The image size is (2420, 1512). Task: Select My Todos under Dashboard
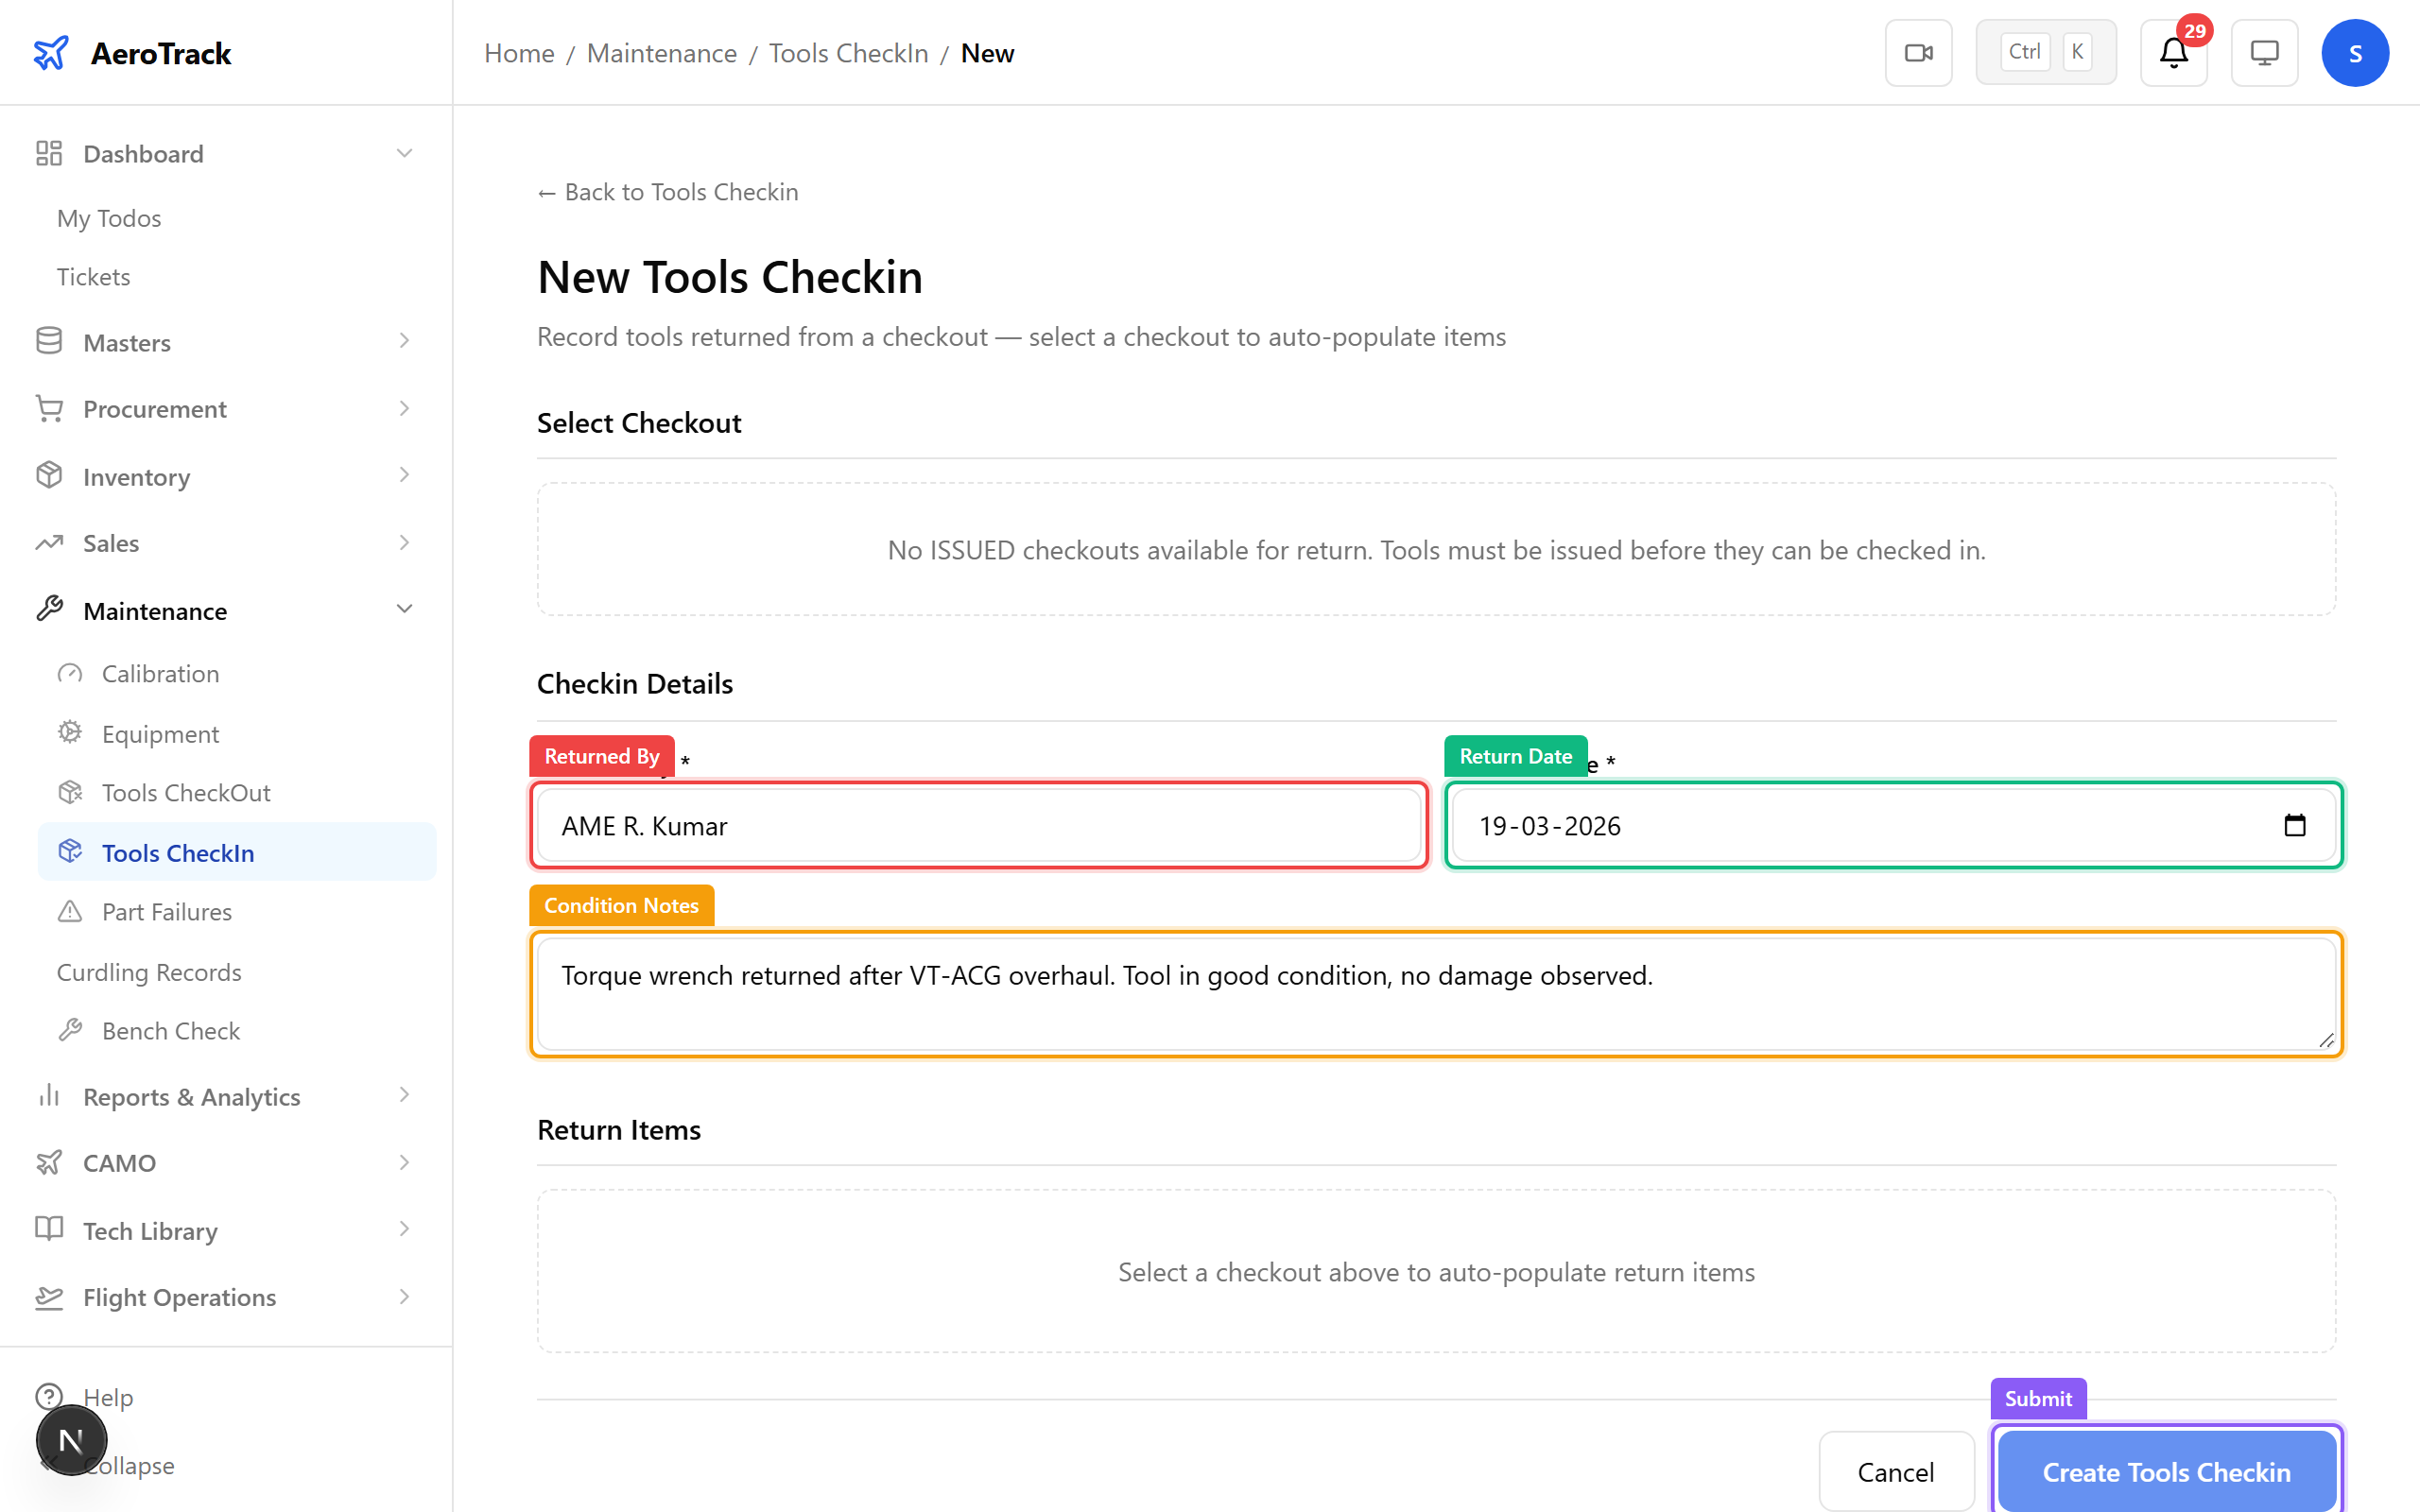pyautogui.click(x=108, y=218)
